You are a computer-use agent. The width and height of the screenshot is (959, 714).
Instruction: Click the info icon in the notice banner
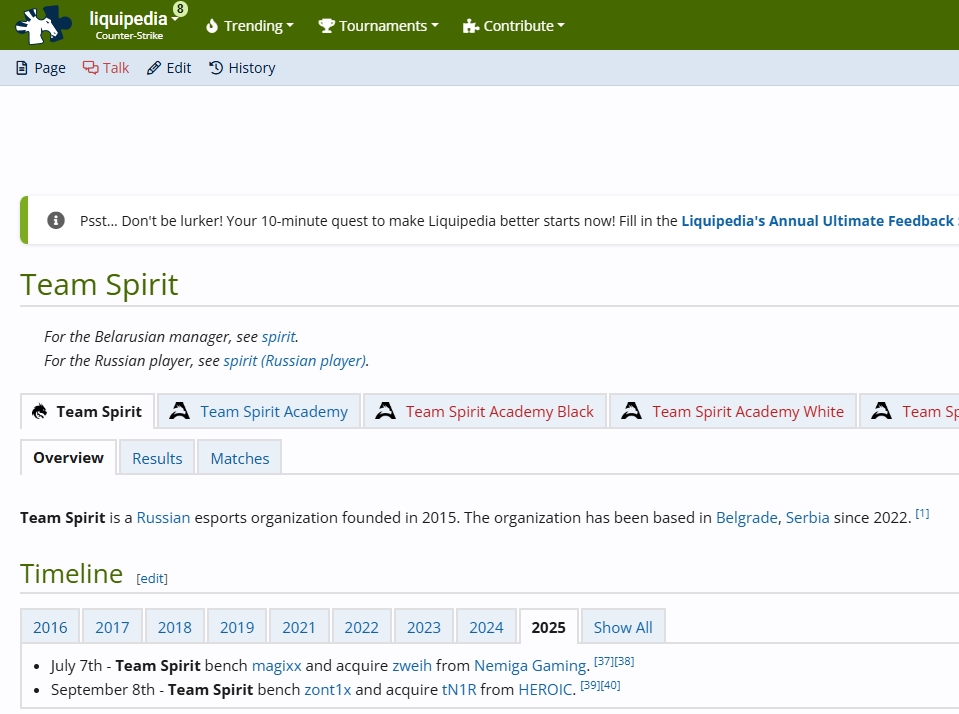click(57, 221)
